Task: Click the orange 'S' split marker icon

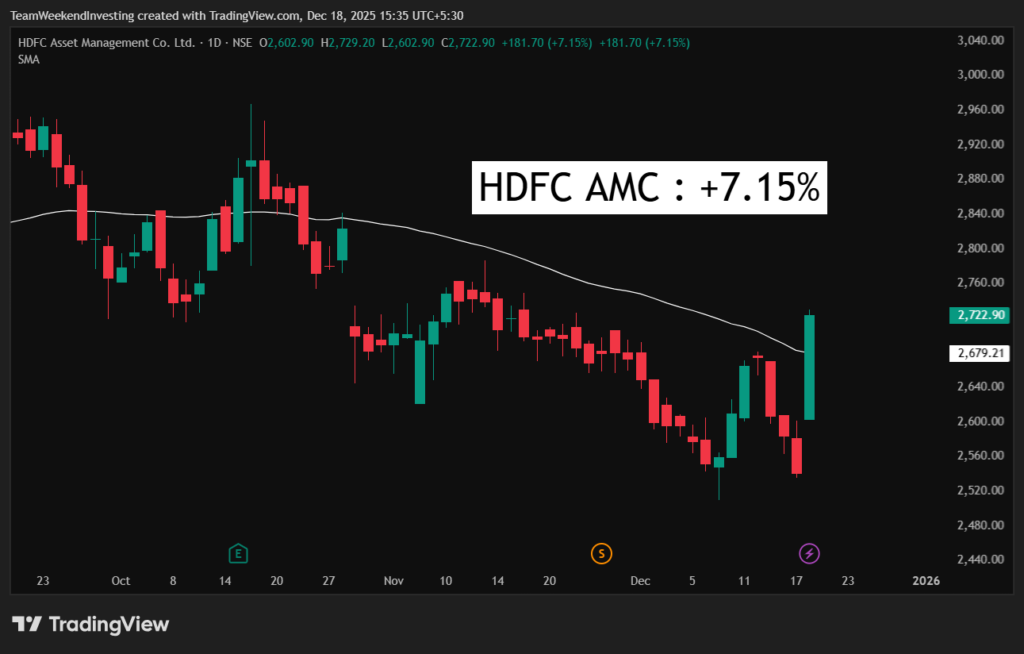Action: [601, 553]
